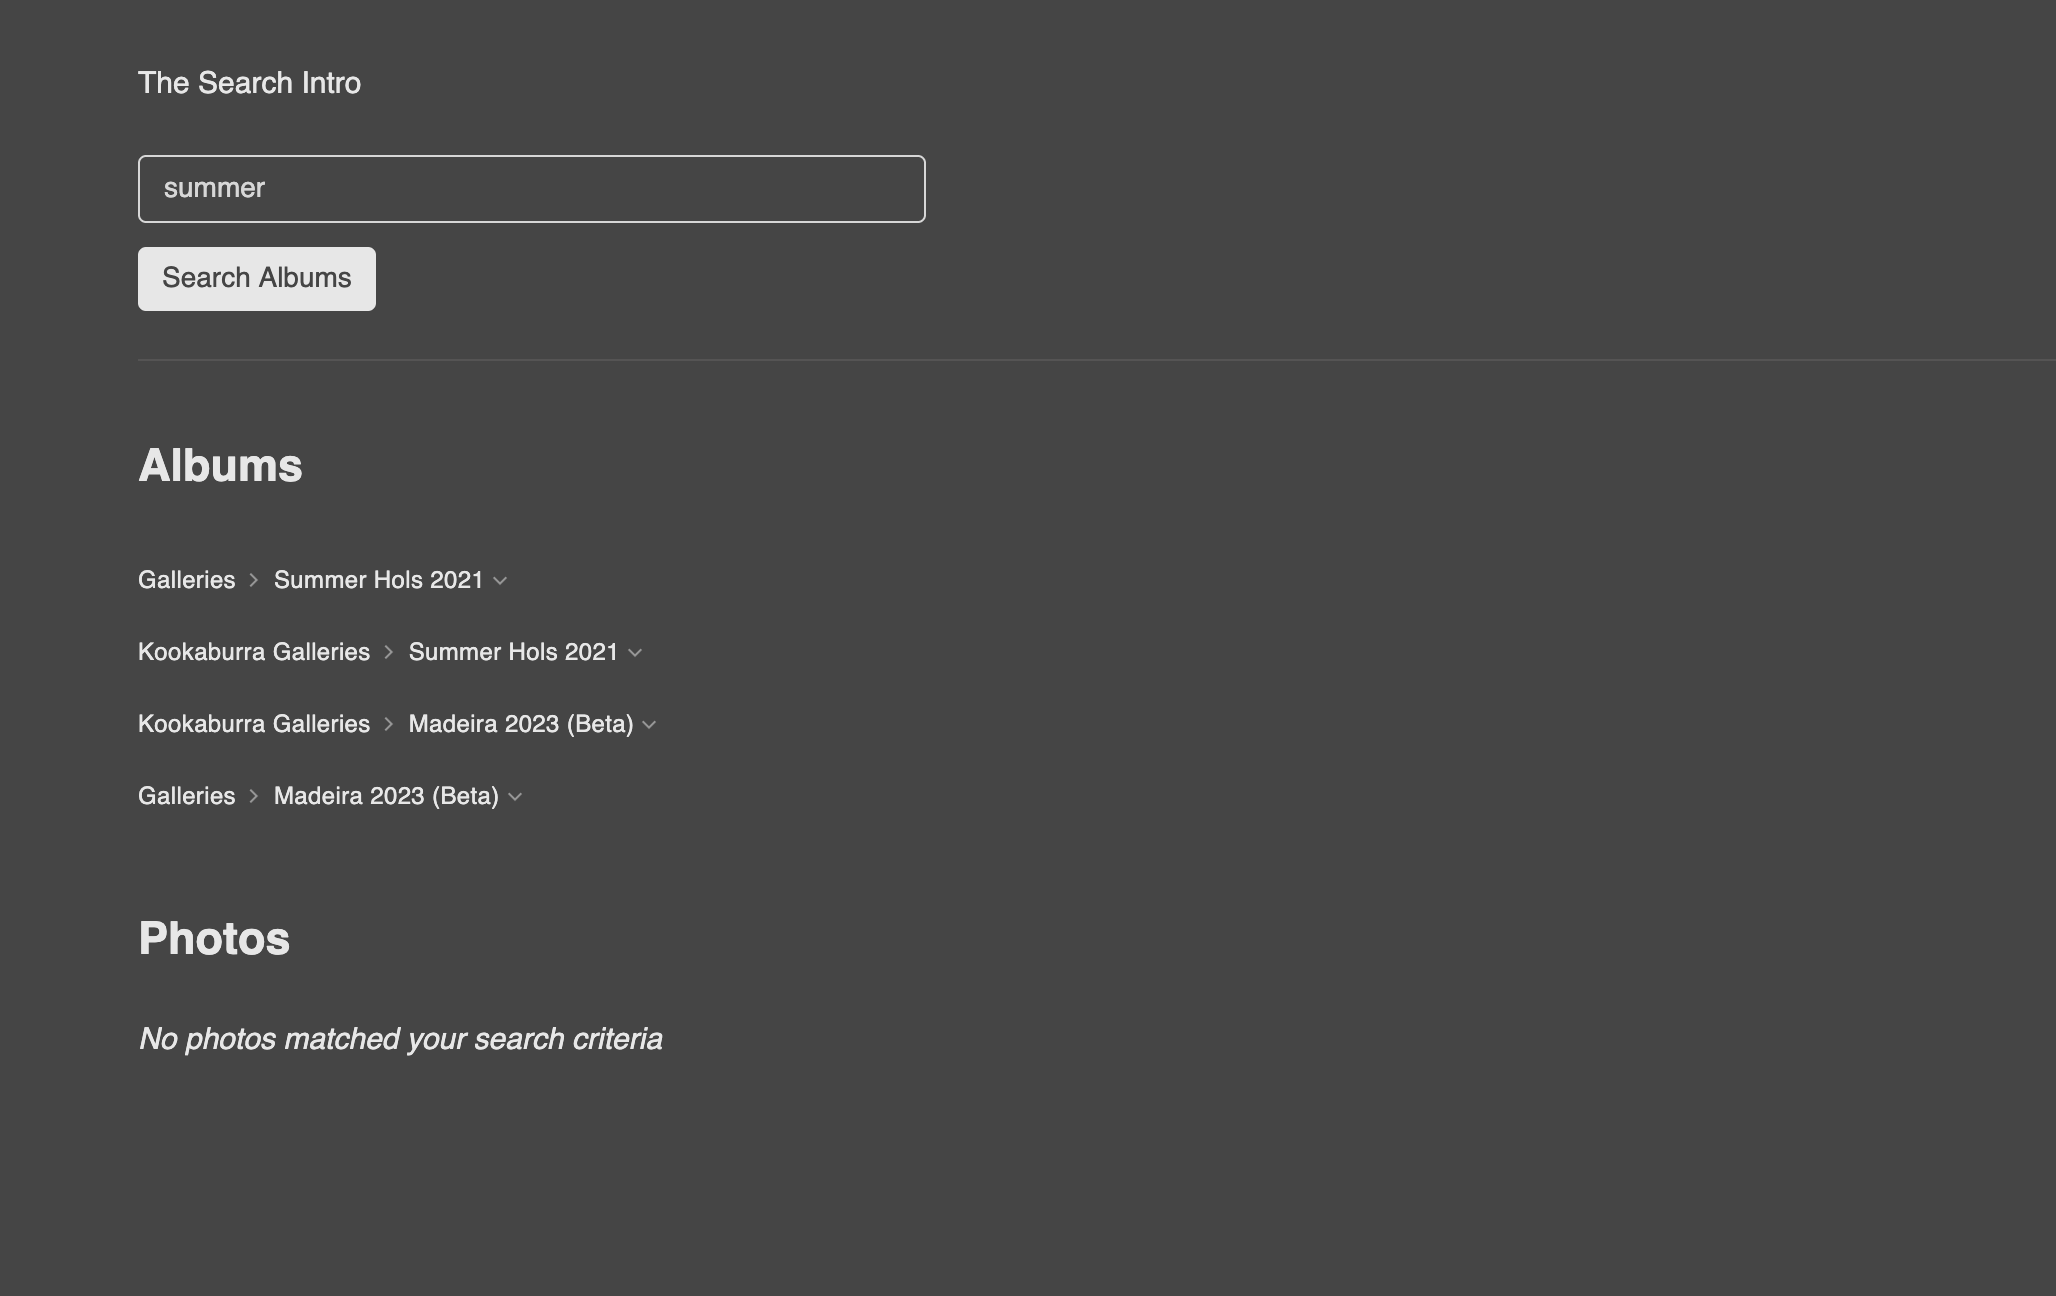Click the Search Albums button
The width and height of the screenshot is (2056, 1296).
pyautogui.click(x=257, y=279)
